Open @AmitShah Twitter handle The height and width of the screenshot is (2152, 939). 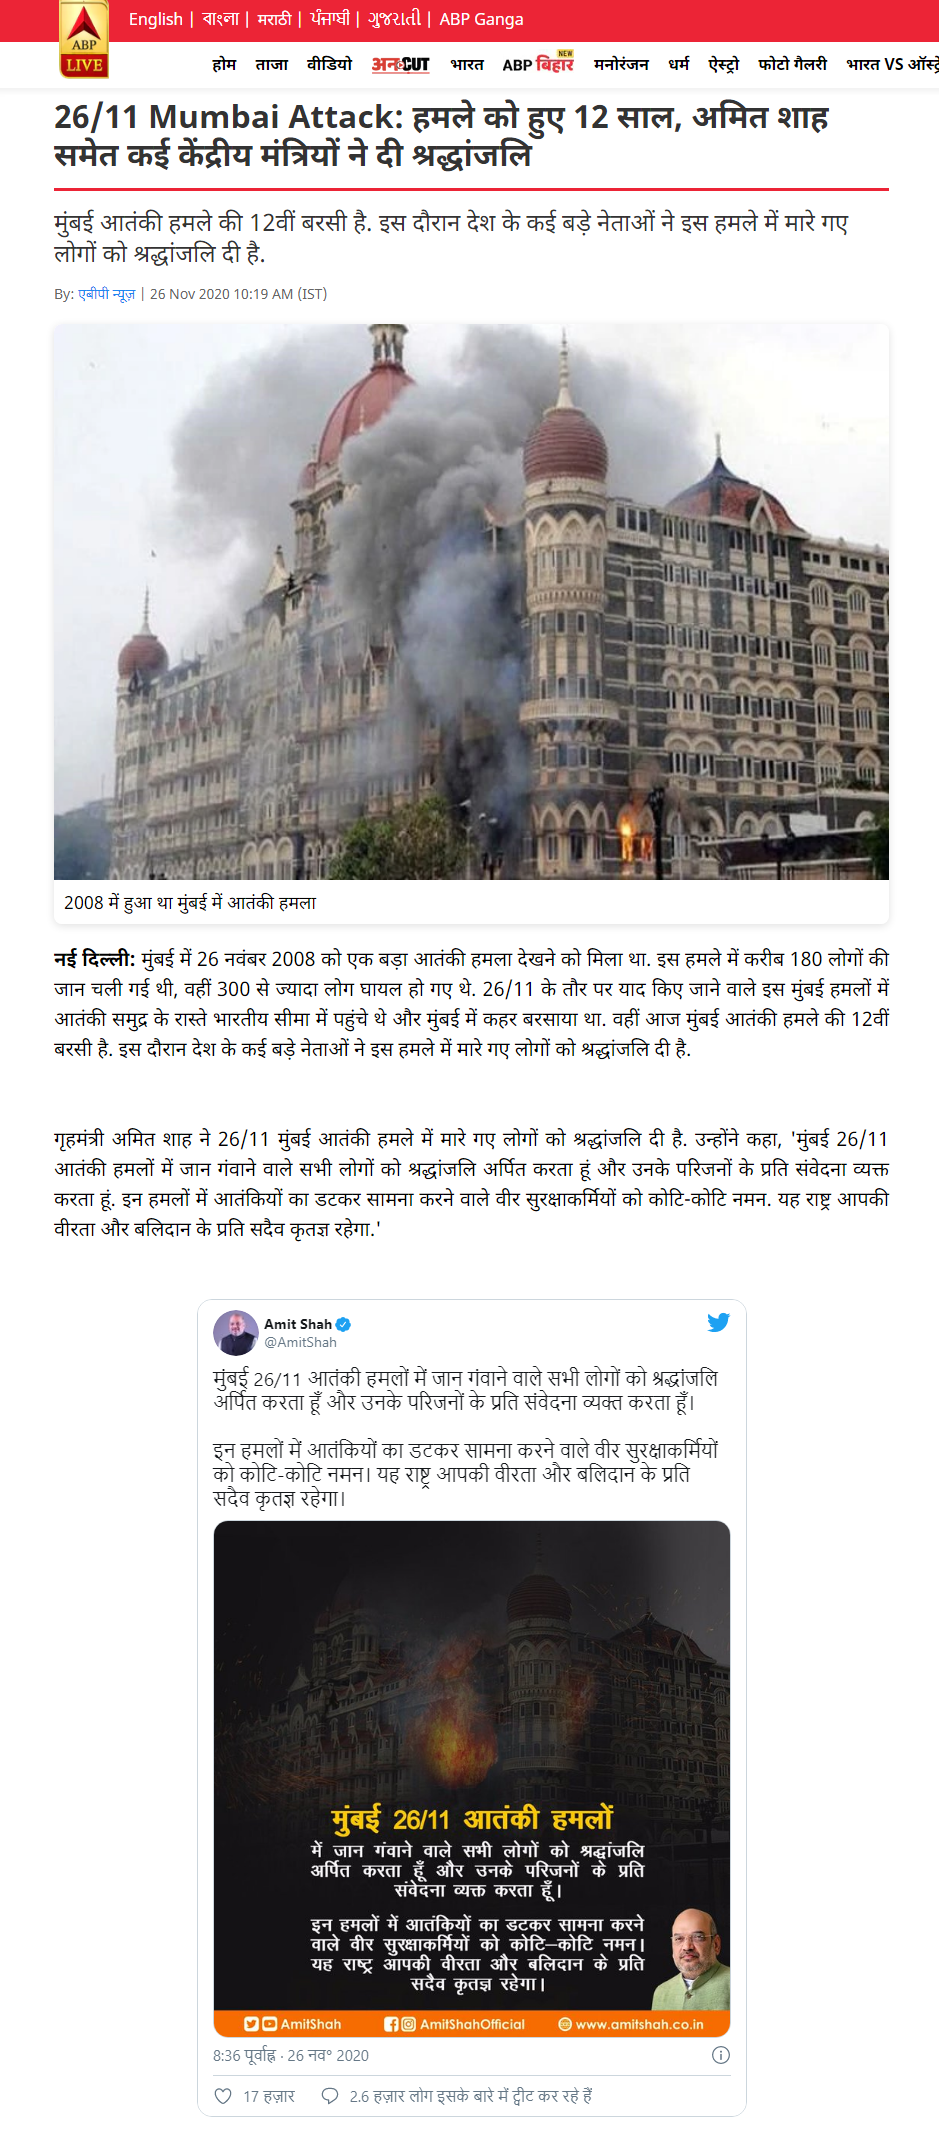300,1342
